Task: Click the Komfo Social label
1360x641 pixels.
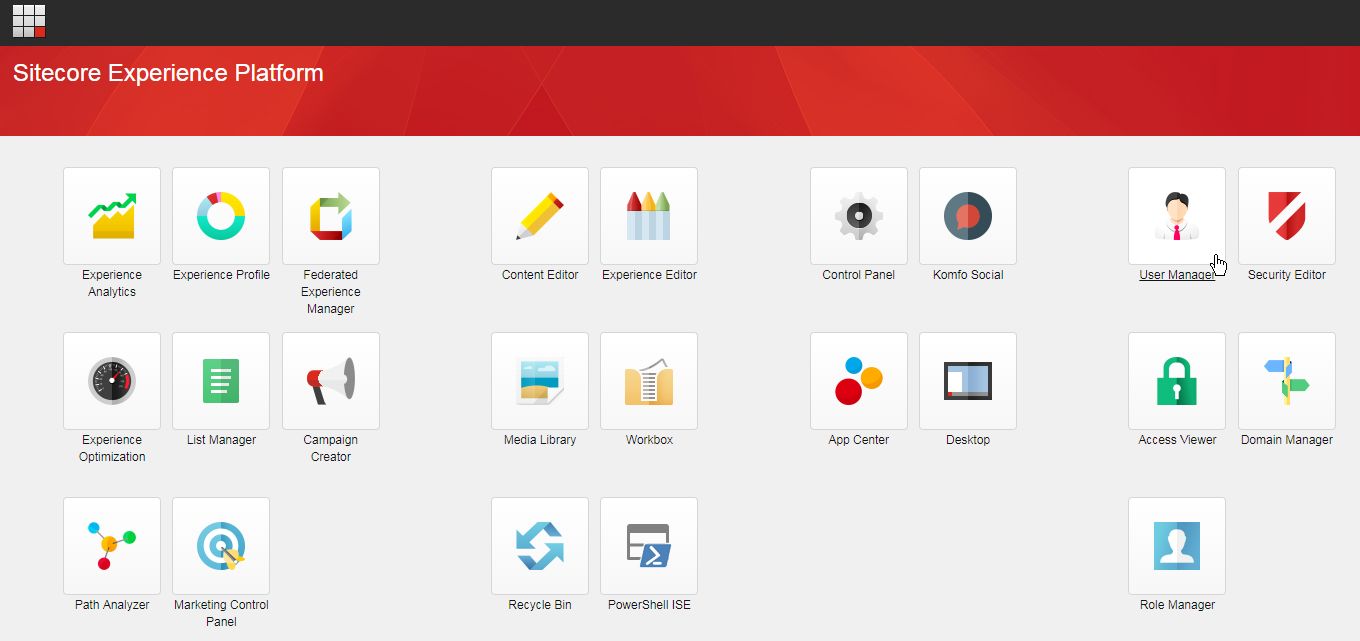Action: (968, 275)
